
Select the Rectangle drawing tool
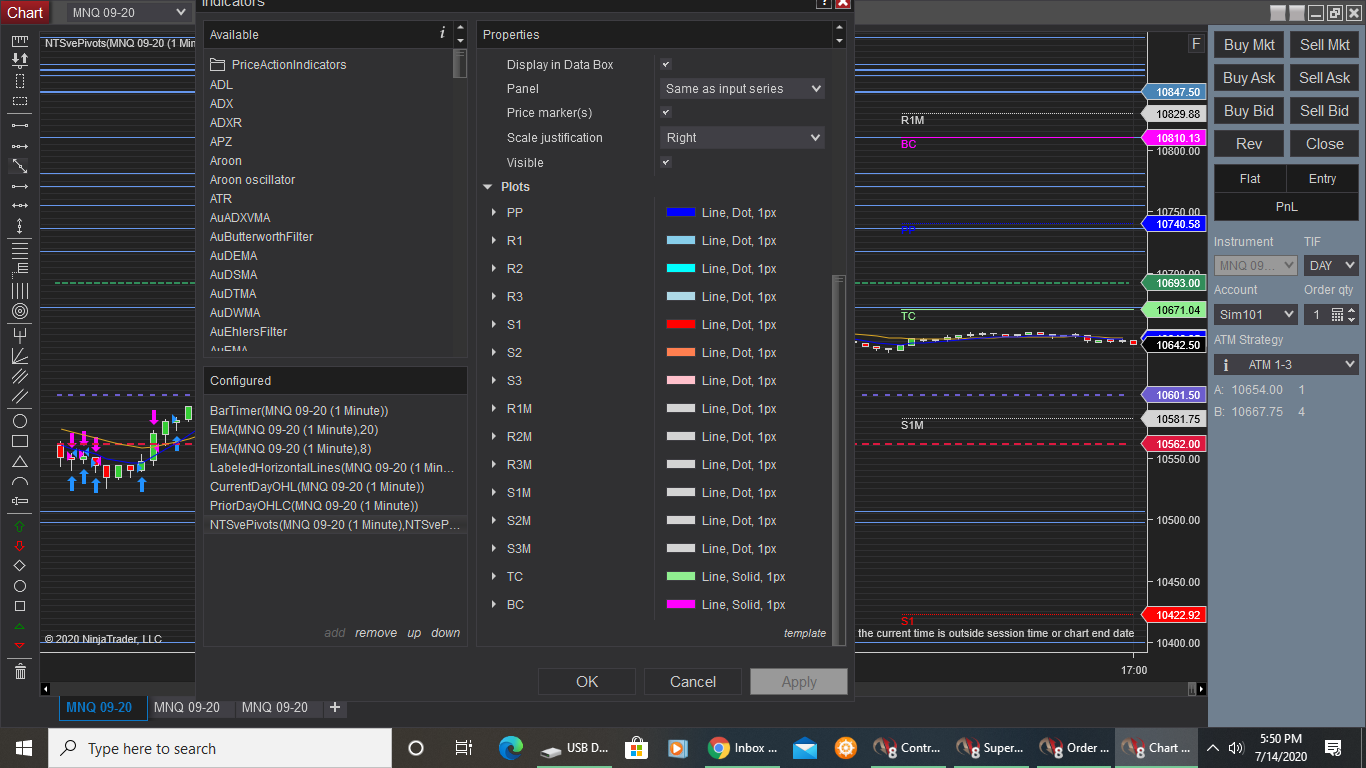coord(20,441)
